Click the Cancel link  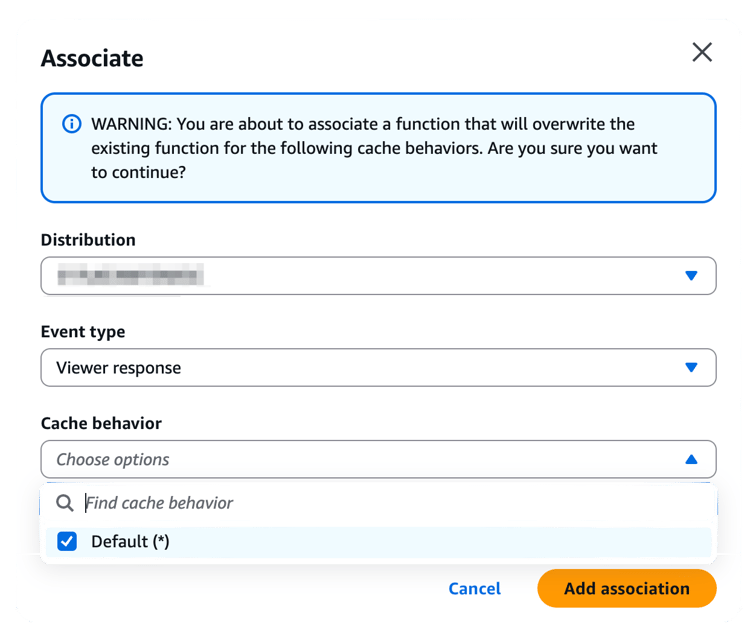pyautogui.click(x=474, y=589)
